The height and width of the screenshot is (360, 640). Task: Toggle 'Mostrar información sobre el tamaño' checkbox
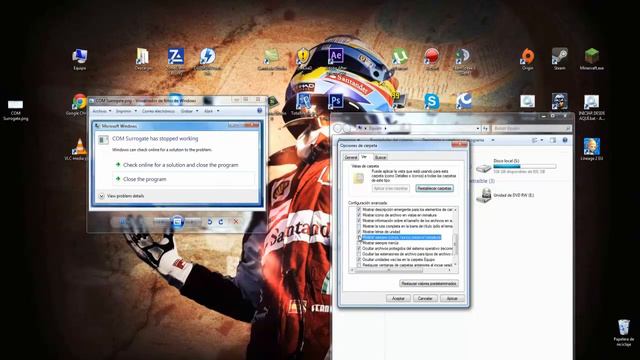pos(359,220)
